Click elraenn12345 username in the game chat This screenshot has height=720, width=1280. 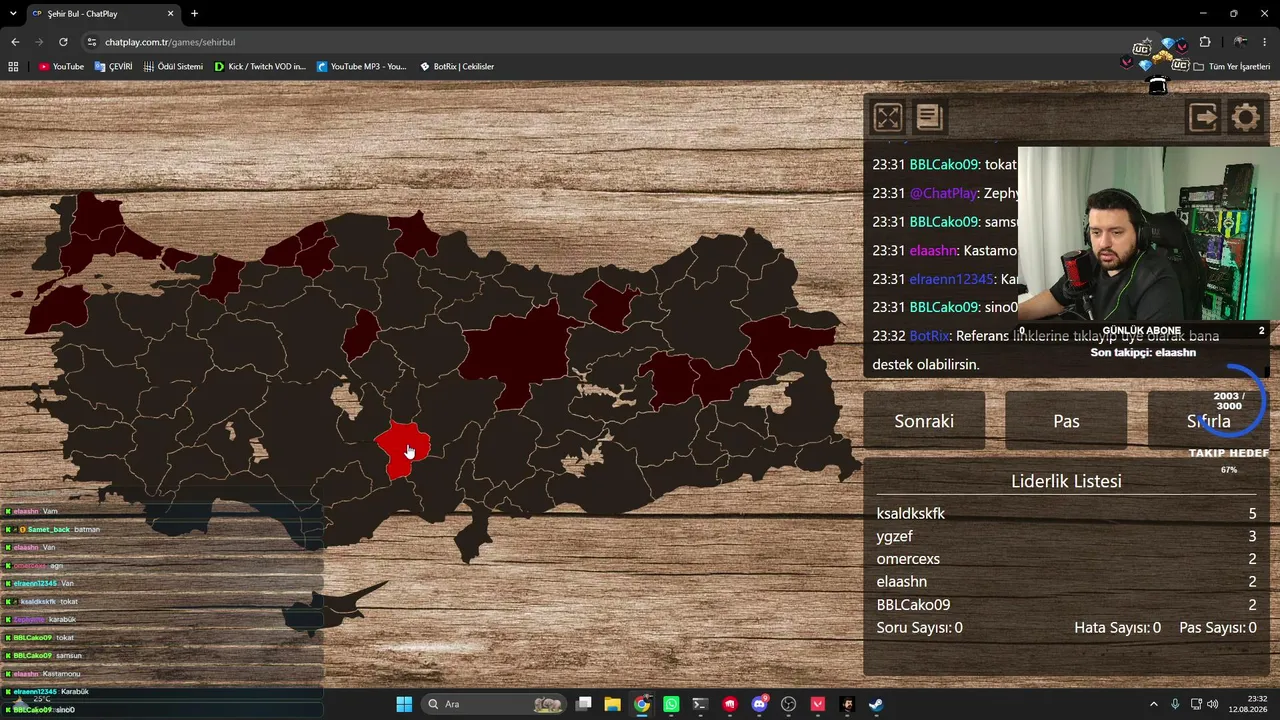[x=951, y=279]
